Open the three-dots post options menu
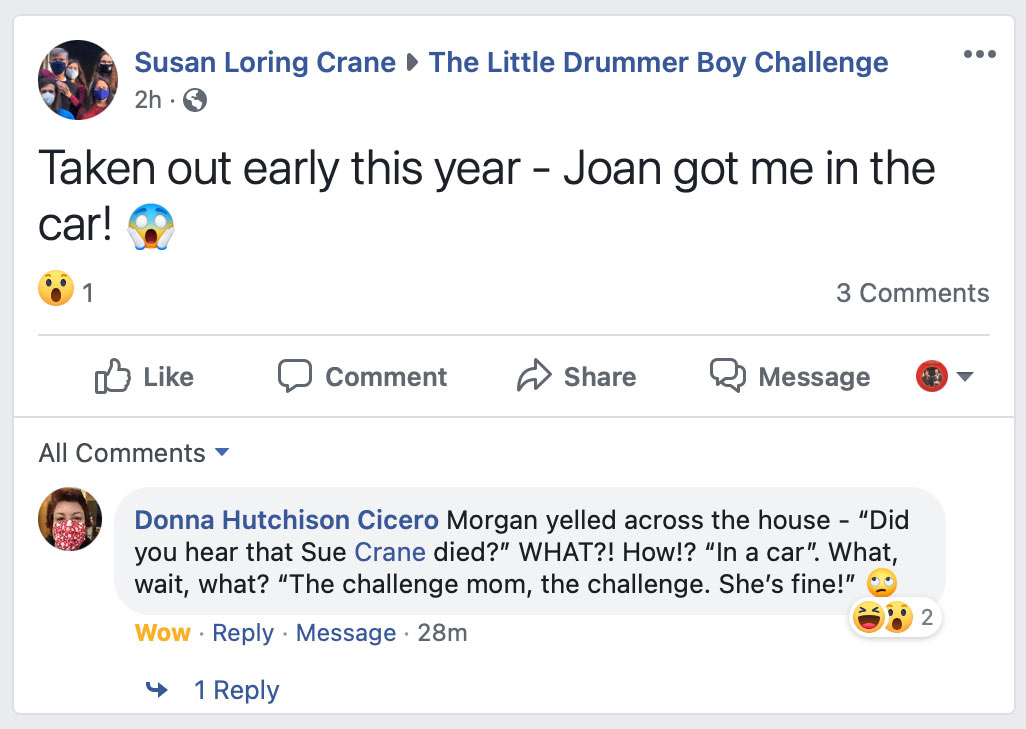Image resolution: width=1026 pixels, height=729 pixels. (979, 55)
